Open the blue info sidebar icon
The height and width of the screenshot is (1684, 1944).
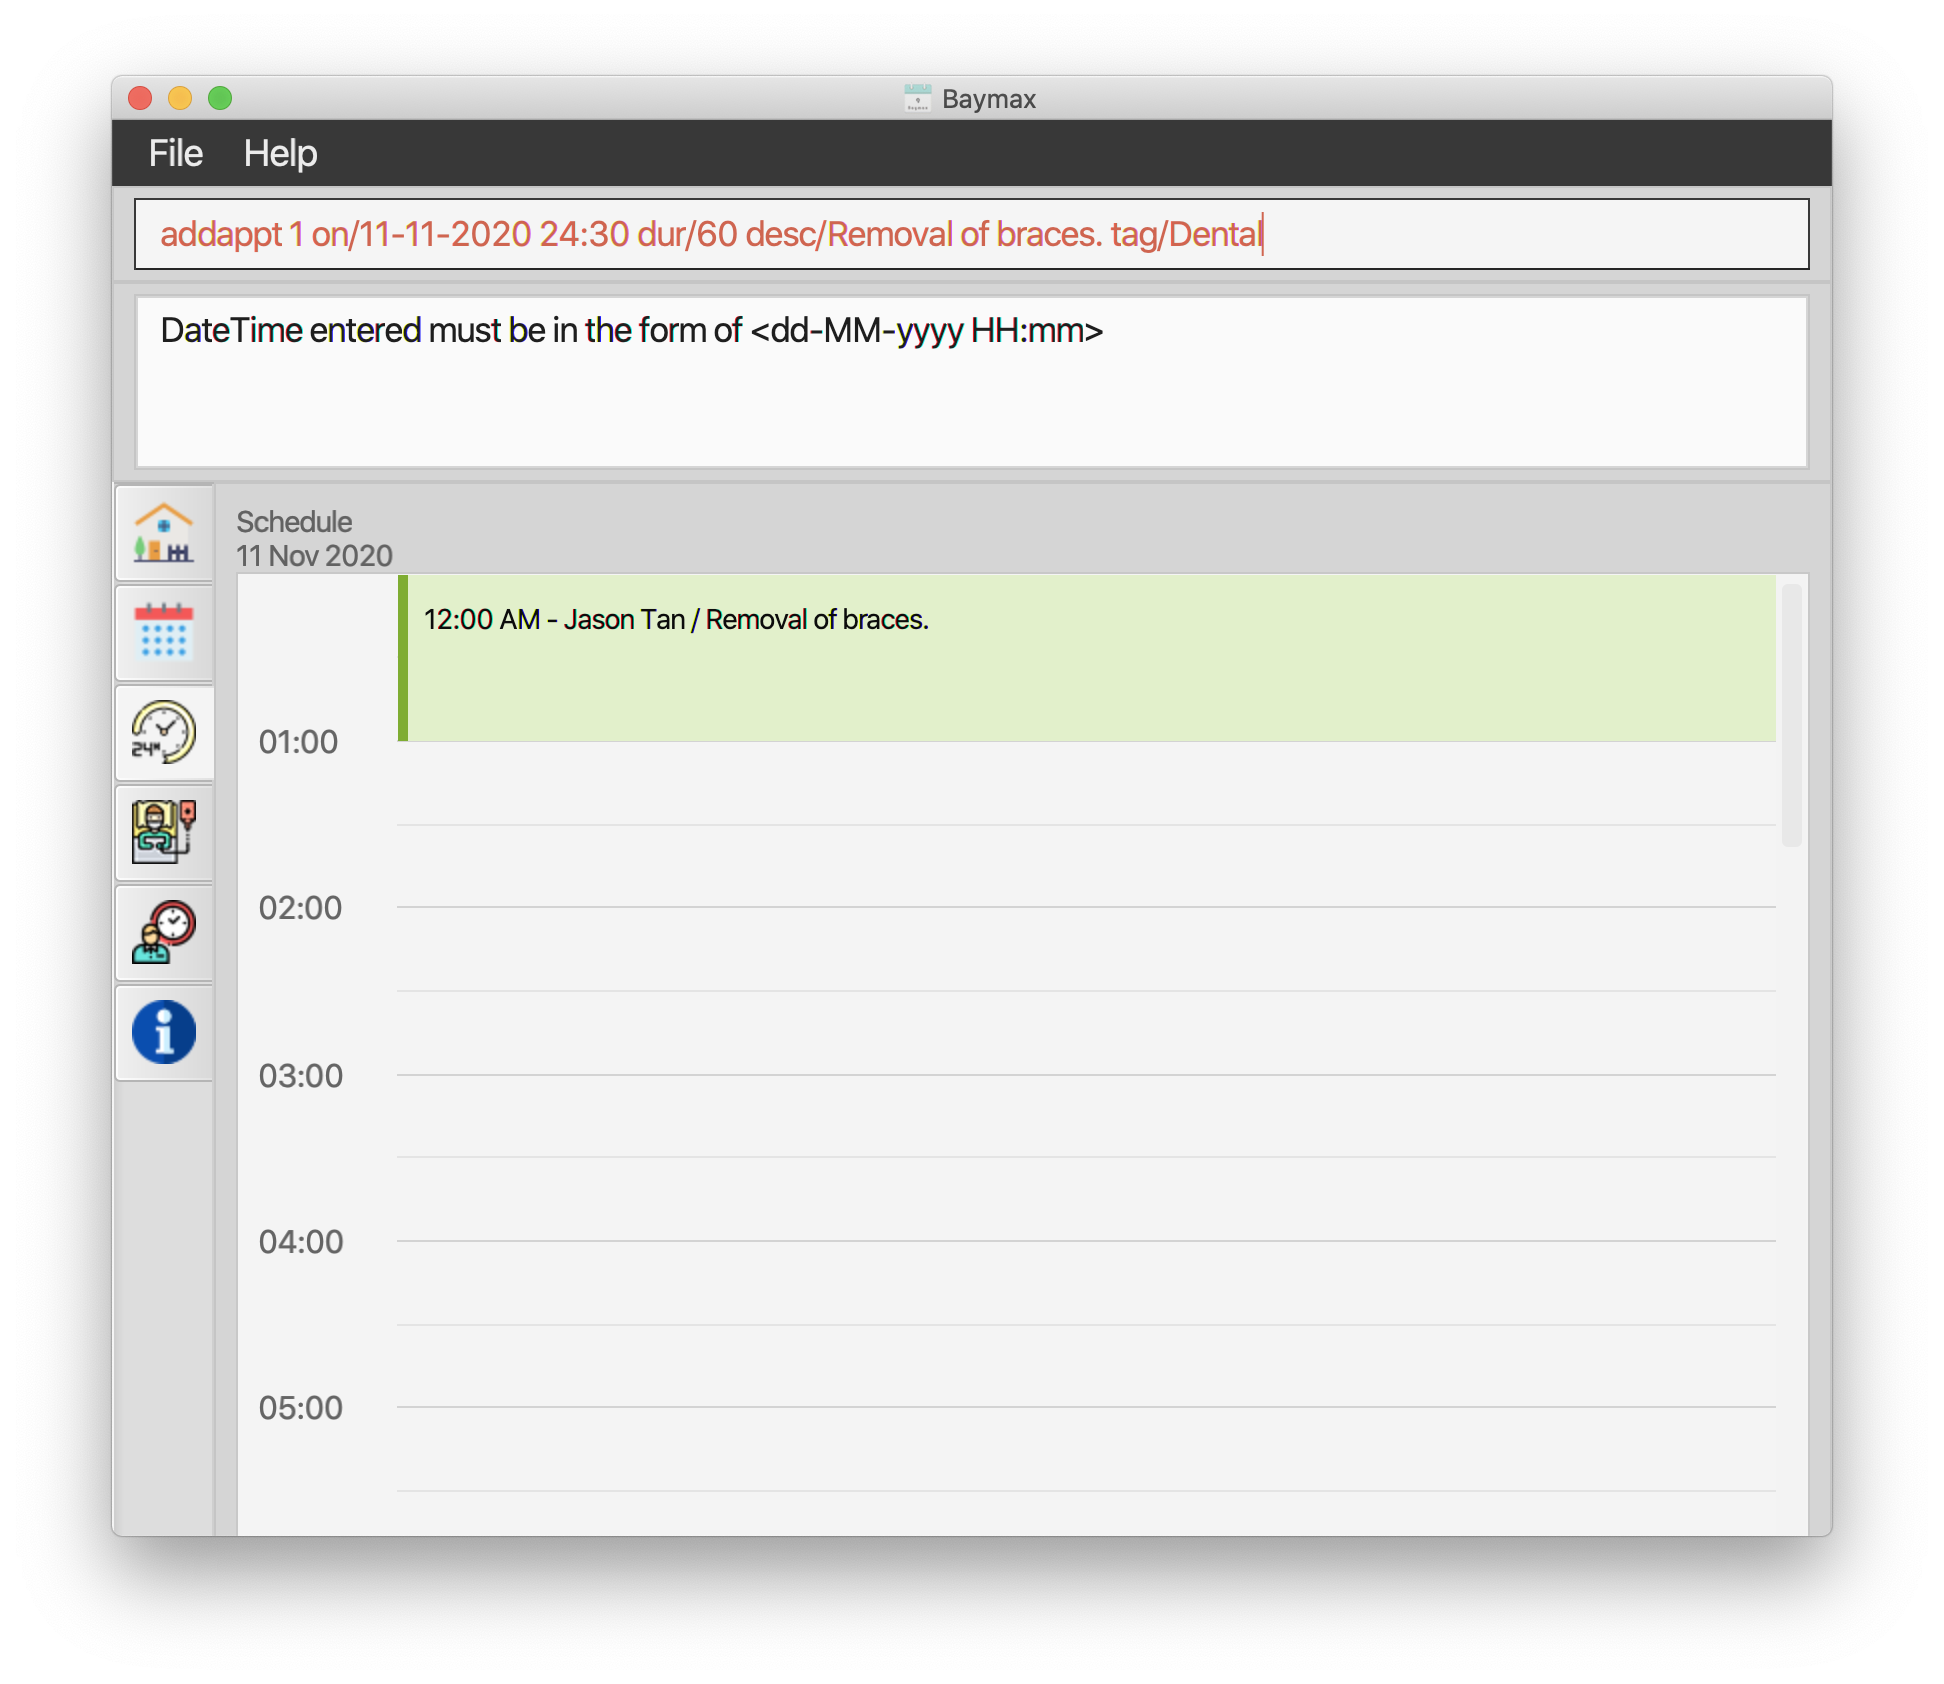click(x=164, y=1032)
